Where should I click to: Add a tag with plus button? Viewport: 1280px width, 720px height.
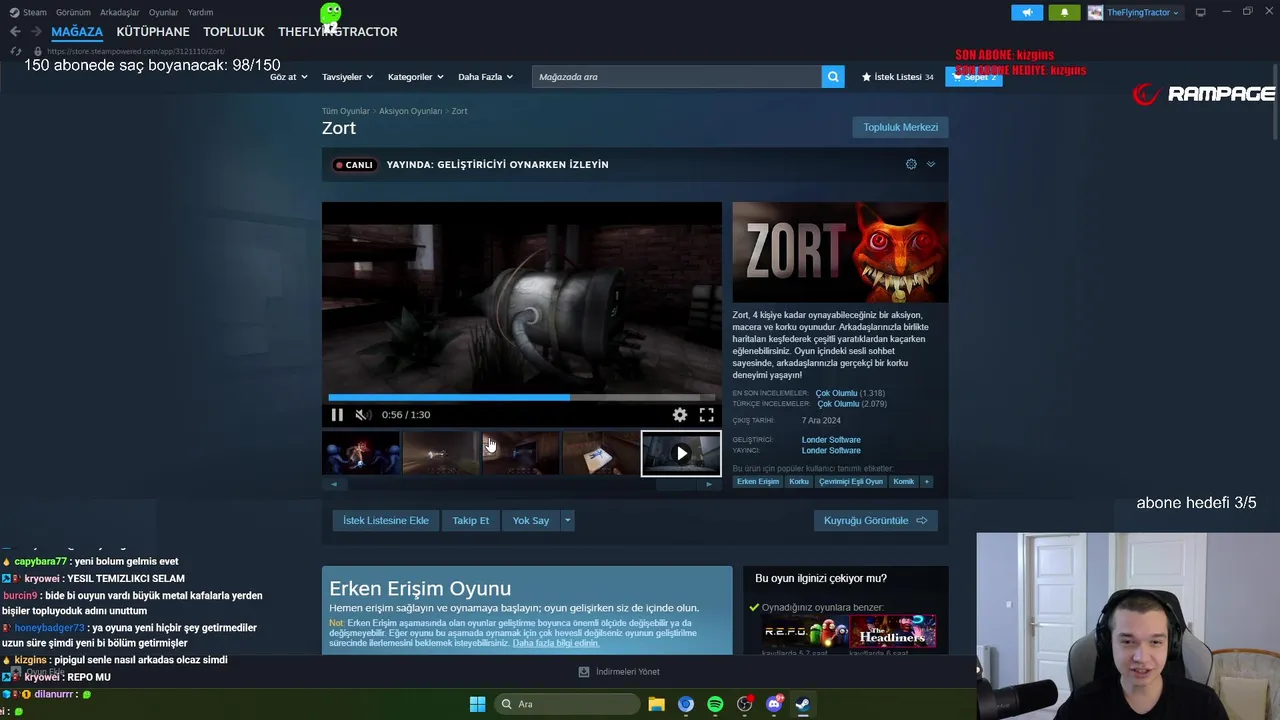tap(927, 481)
